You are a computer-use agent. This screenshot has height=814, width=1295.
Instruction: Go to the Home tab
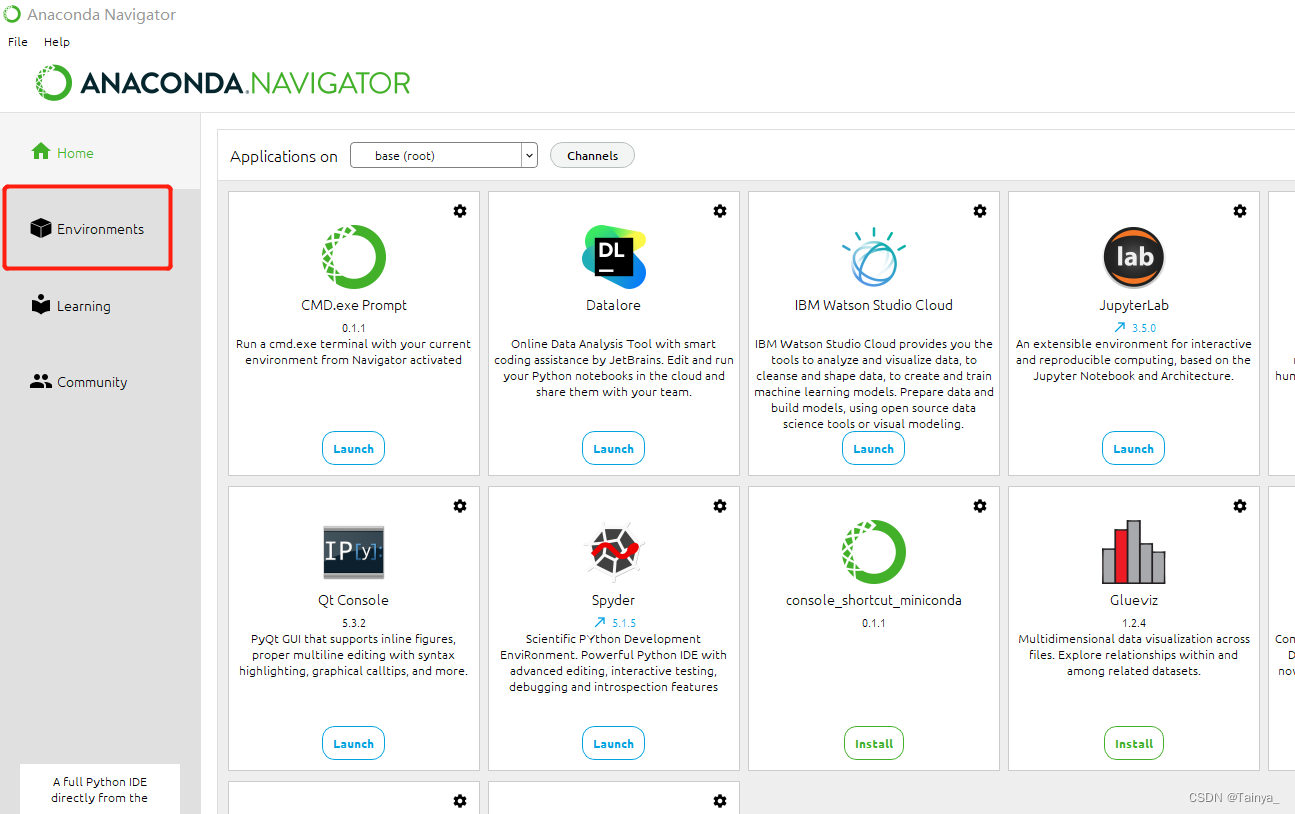(100, 152)
